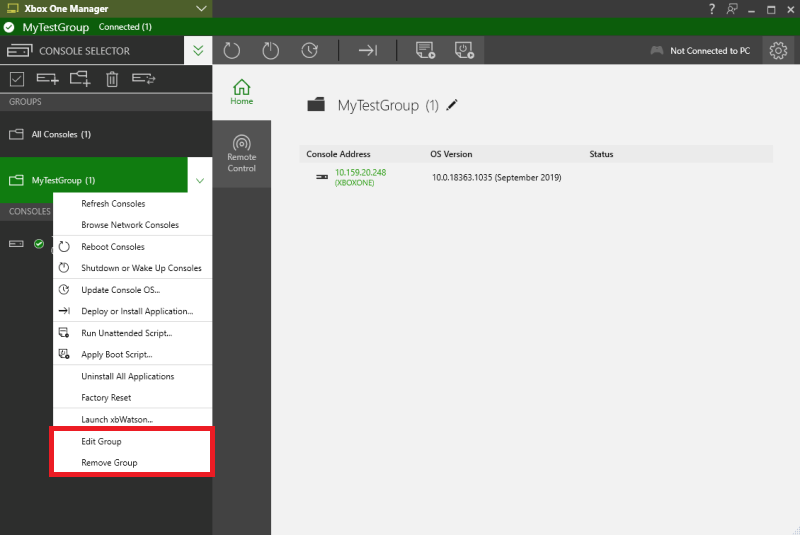The image size is (800, 535).
Task: Toggle the select-all checkbox icon in sidebar
Action: (17, 79)
